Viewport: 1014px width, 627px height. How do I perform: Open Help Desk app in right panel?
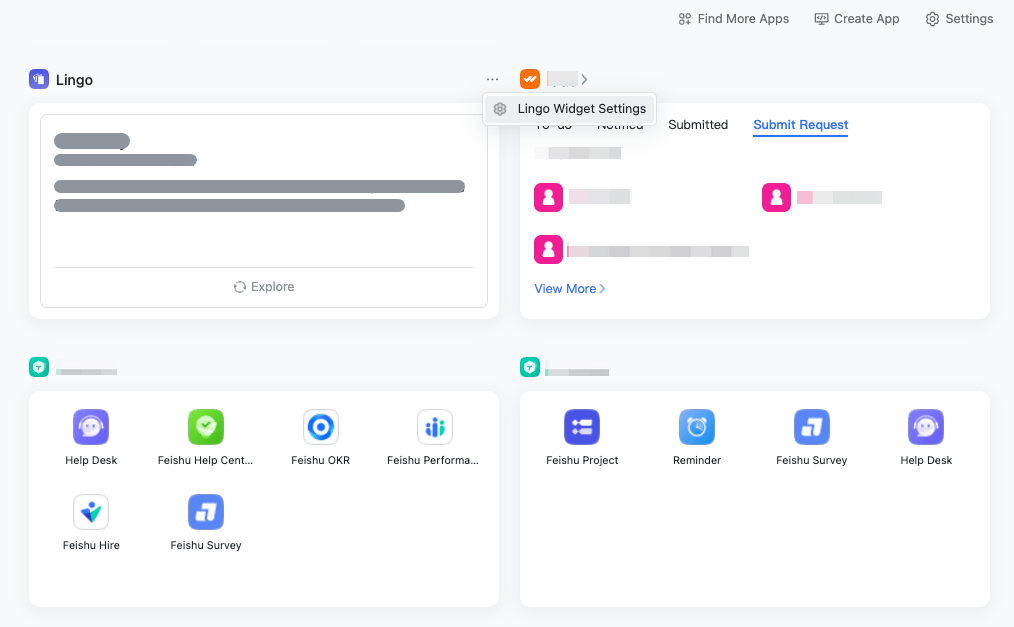[926, 428]
